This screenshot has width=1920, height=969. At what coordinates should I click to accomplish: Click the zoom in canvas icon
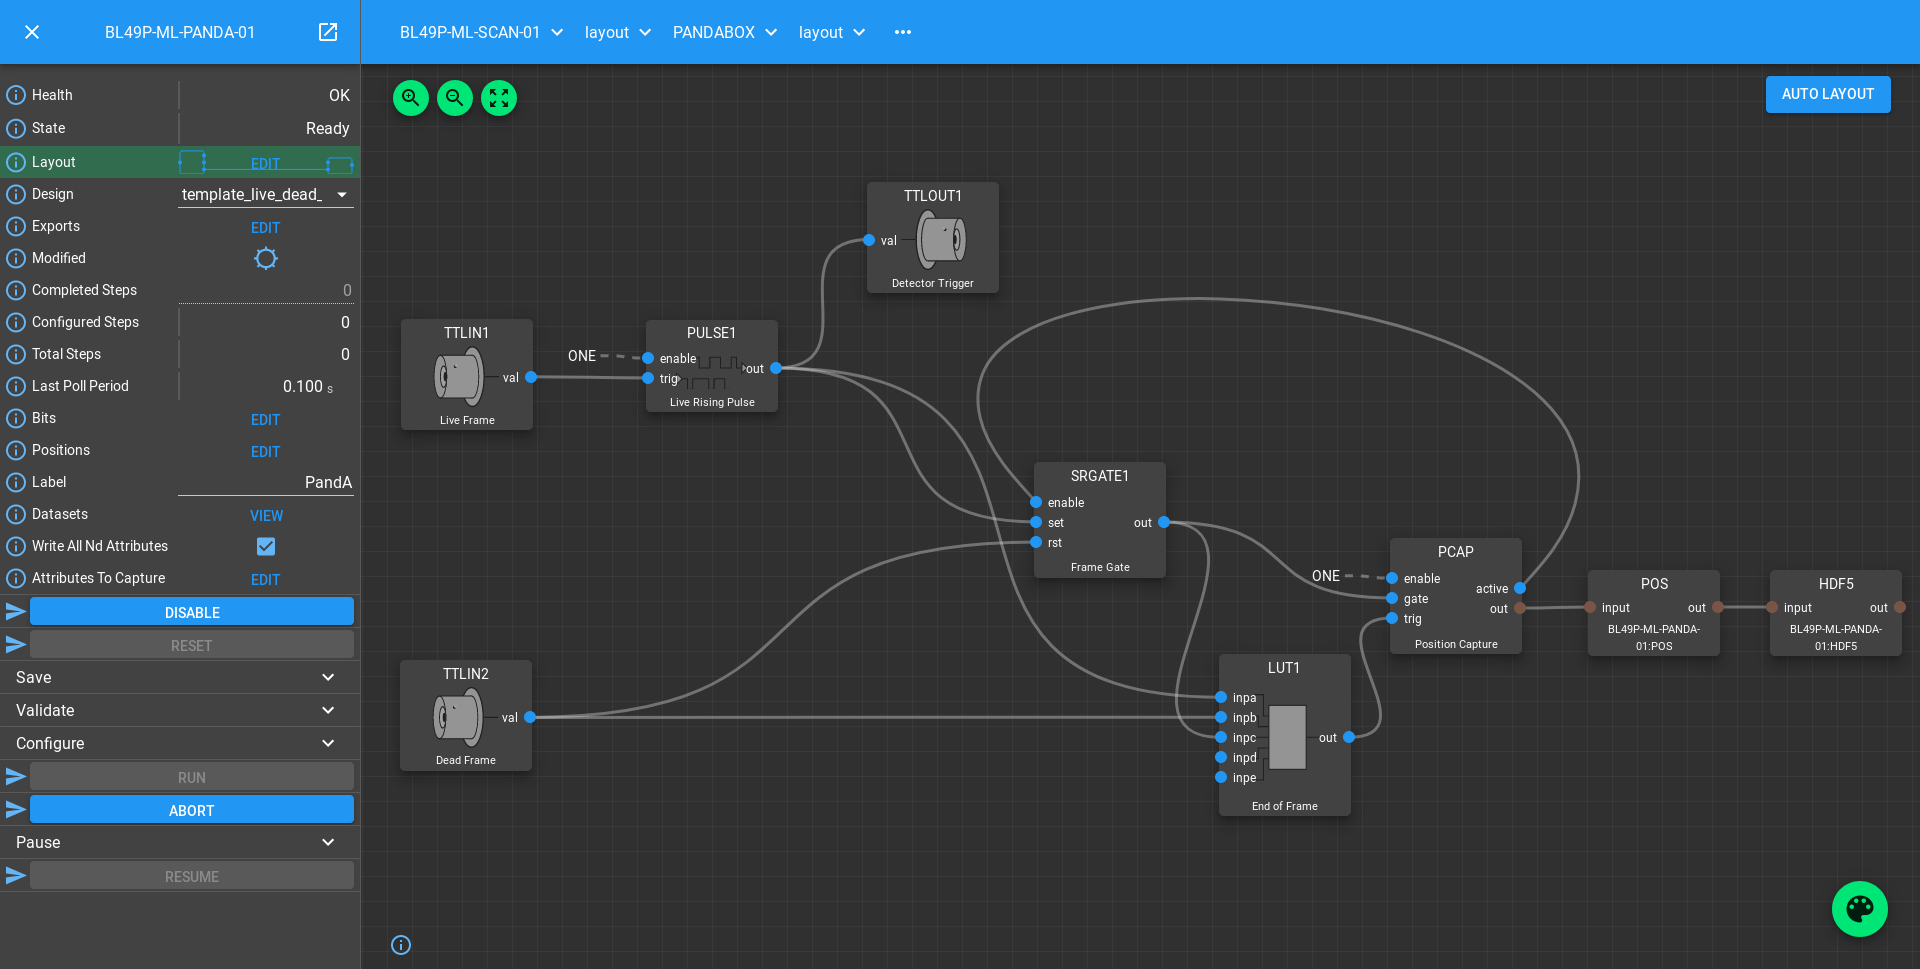tap(411, 98)
